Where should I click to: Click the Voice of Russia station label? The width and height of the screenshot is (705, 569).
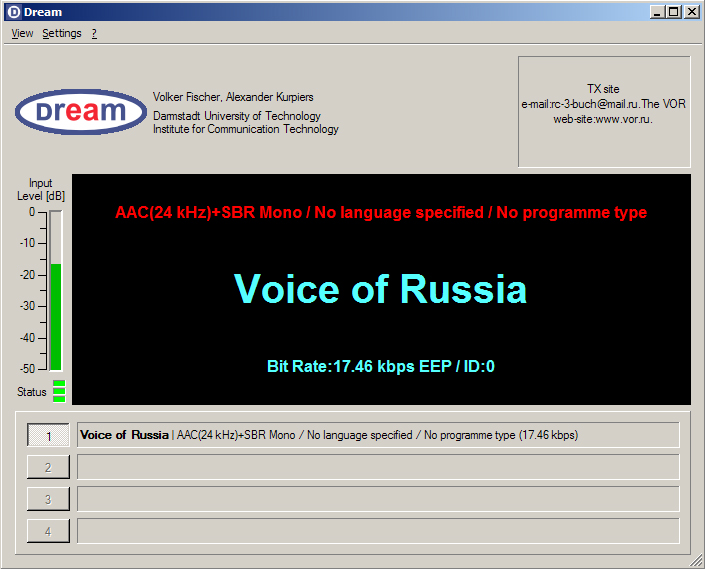click(380, 289)
